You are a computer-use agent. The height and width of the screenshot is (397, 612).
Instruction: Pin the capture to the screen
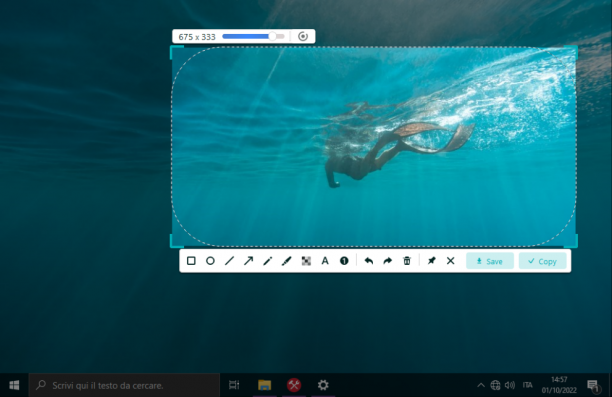click(x=431, y=261)
